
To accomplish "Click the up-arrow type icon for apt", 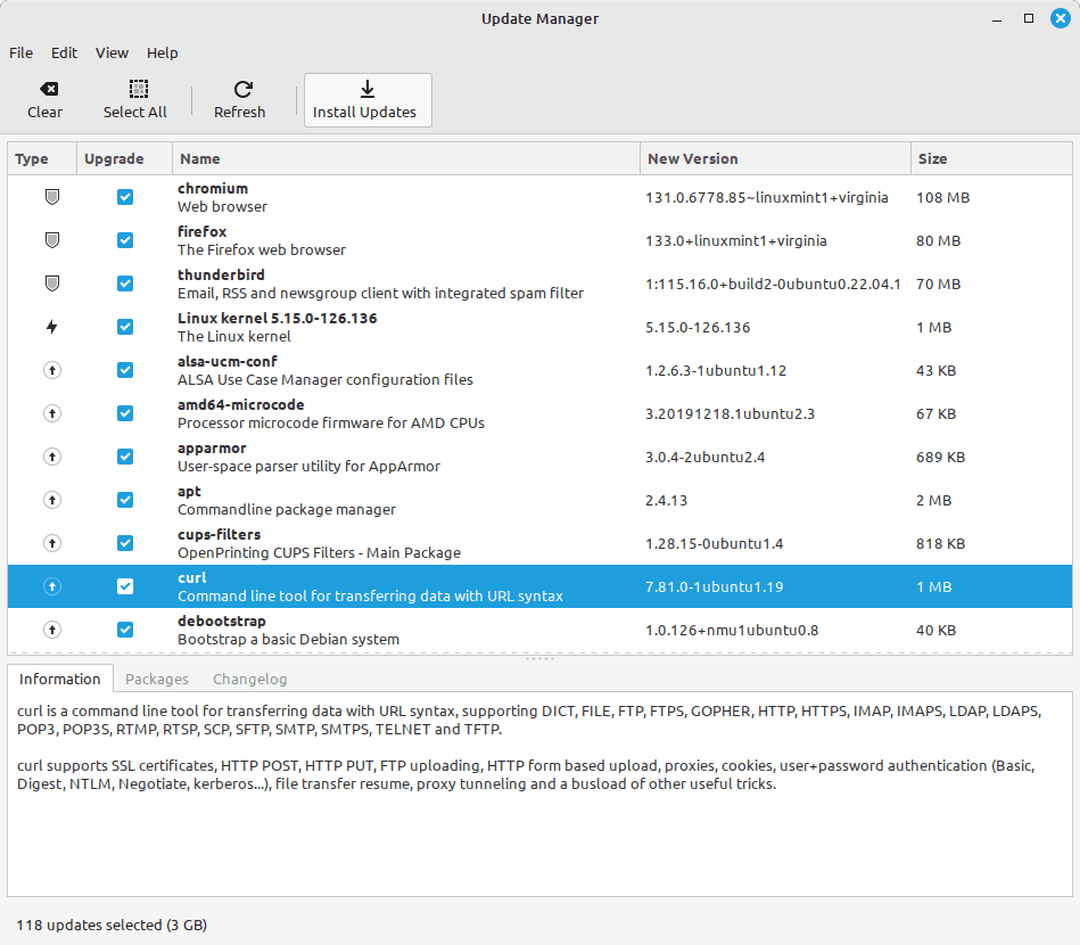I will 52,500.
